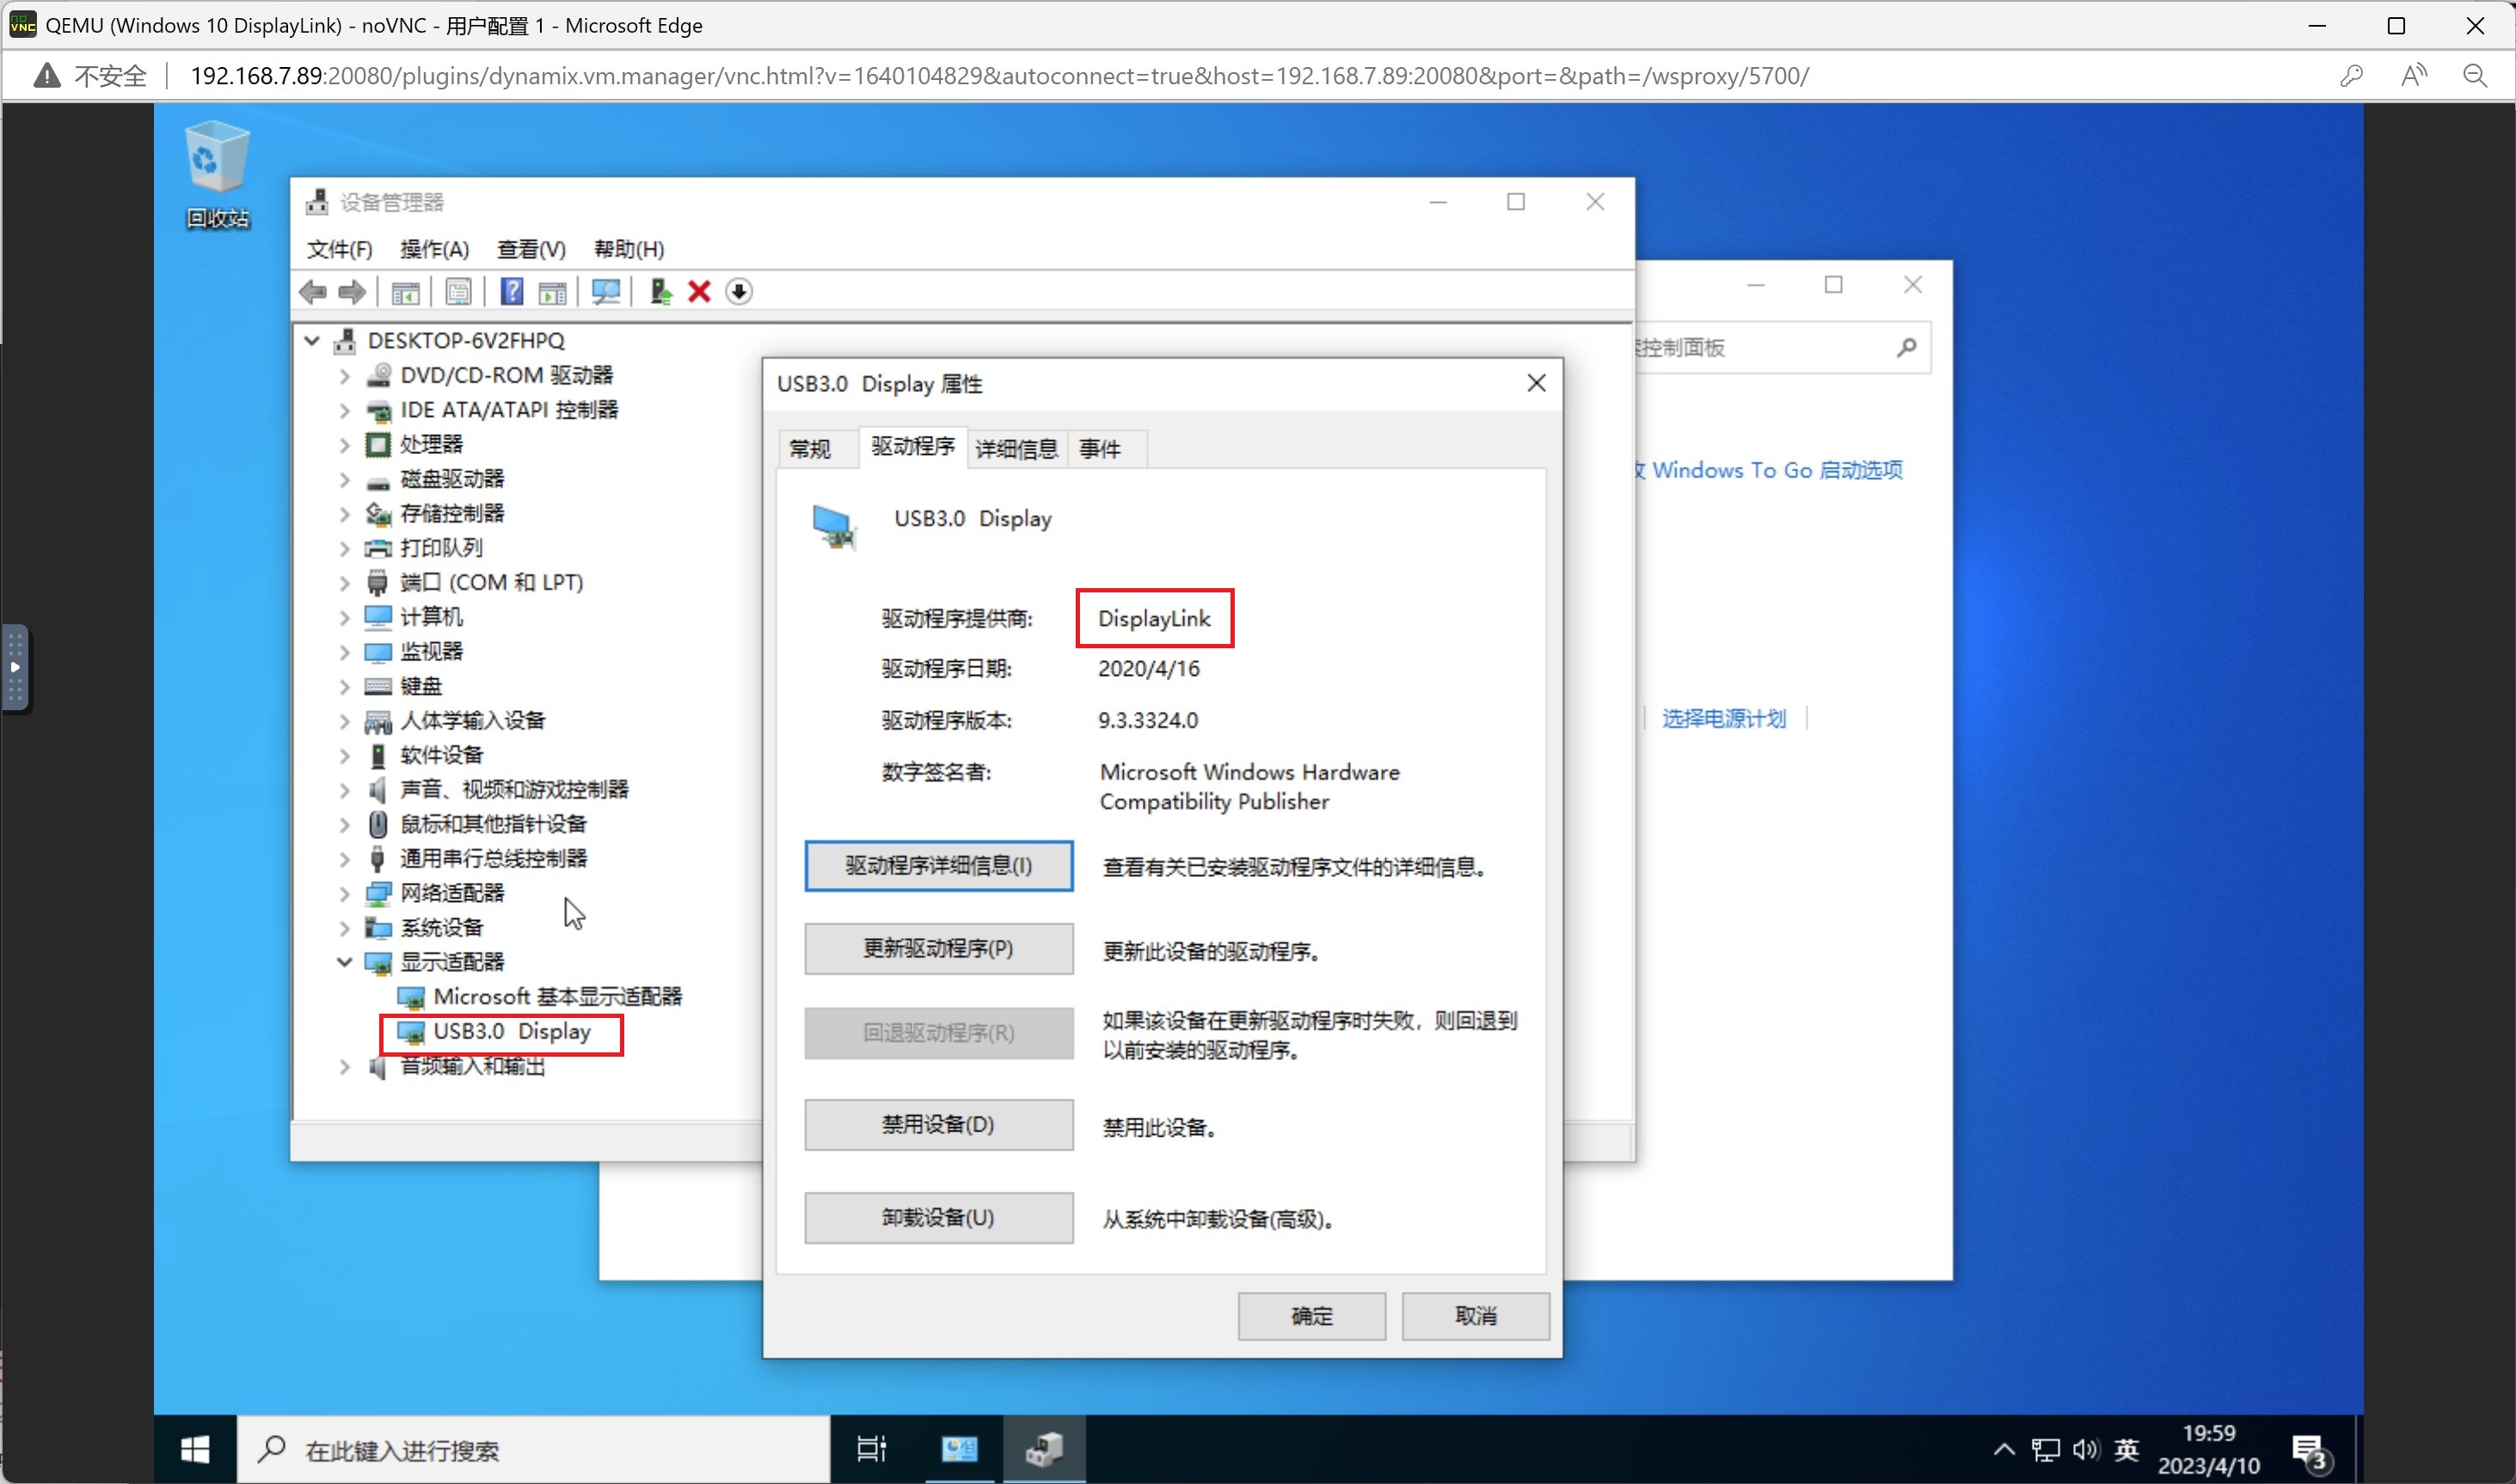Click the 更新驱动程序(P) button
Screen dimensions: 2516x1484
[938, 948]
